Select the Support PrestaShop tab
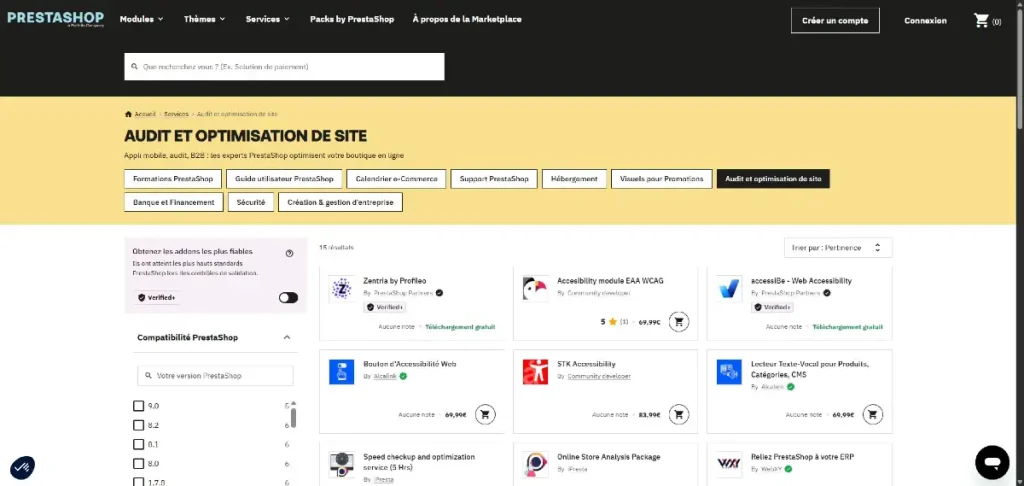 pyautogui.click(x=494, y=179)
